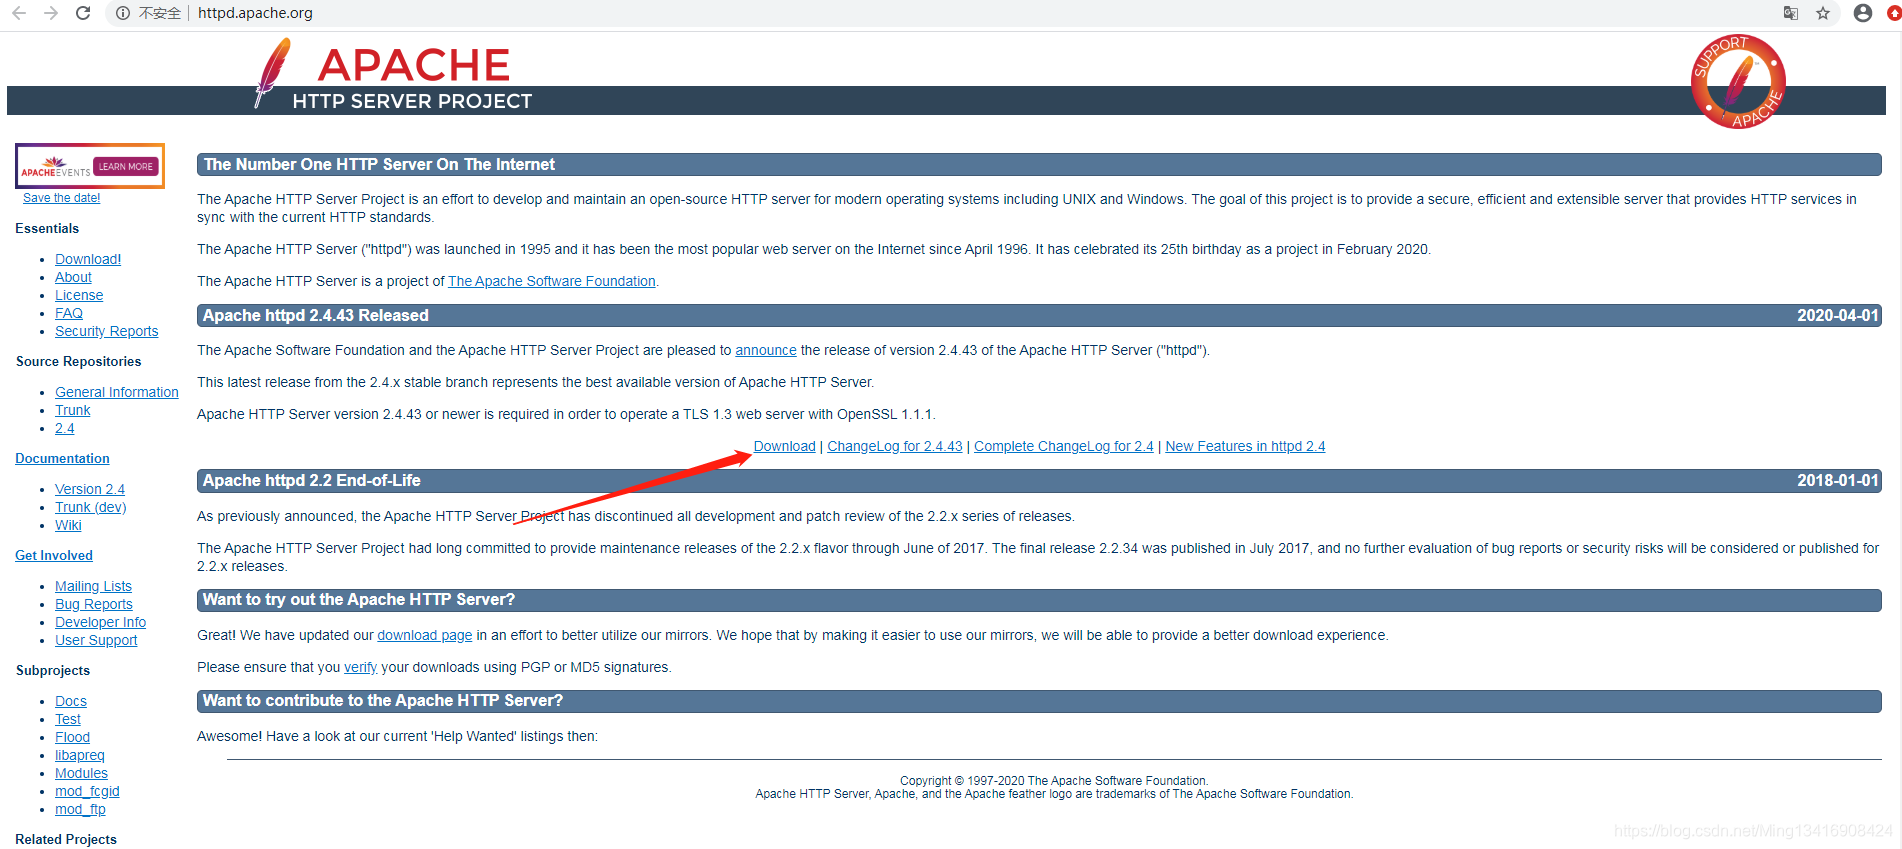
Task: Open the mod_fcgid subproject link
Action: [87, 791]
